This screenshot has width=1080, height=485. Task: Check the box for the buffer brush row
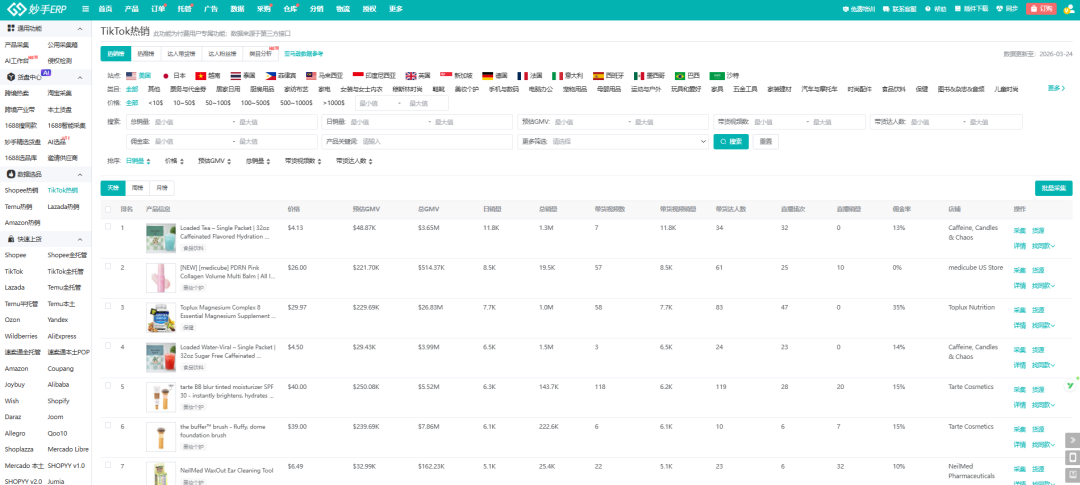click(x=107, y=426)
